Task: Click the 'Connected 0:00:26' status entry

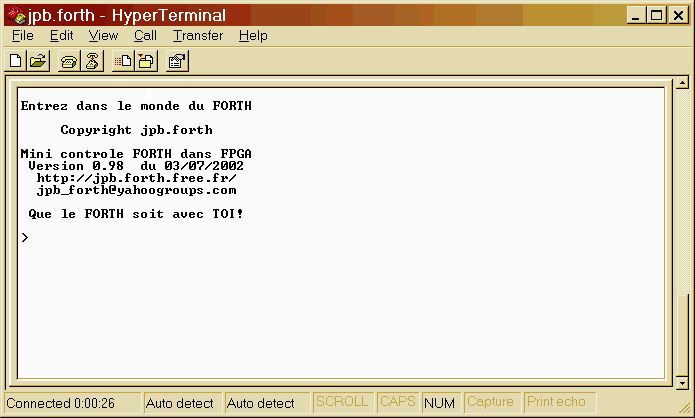Action: [72, 403]
